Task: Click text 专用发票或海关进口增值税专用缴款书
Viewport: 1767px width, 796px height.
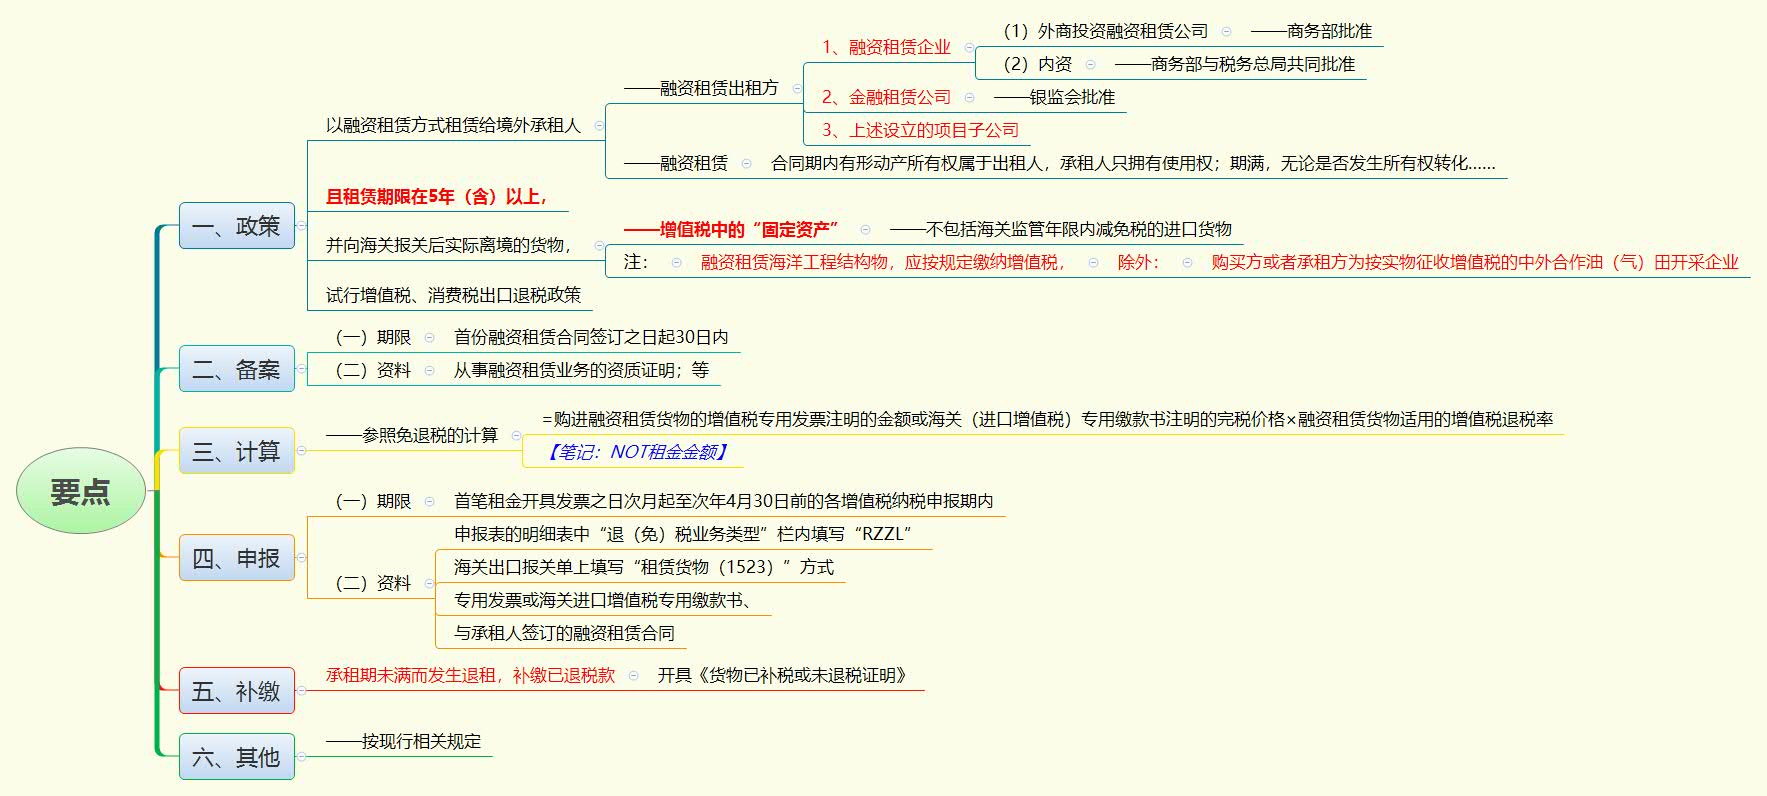Action: (x=603, y=600)
